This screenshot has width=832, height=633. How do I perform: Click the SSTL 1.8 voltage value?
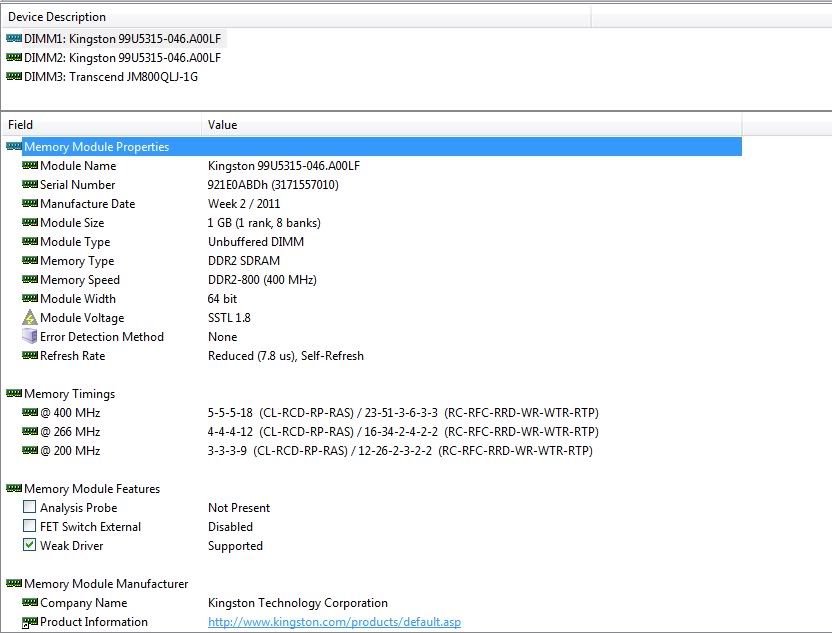tap(229, 318)
